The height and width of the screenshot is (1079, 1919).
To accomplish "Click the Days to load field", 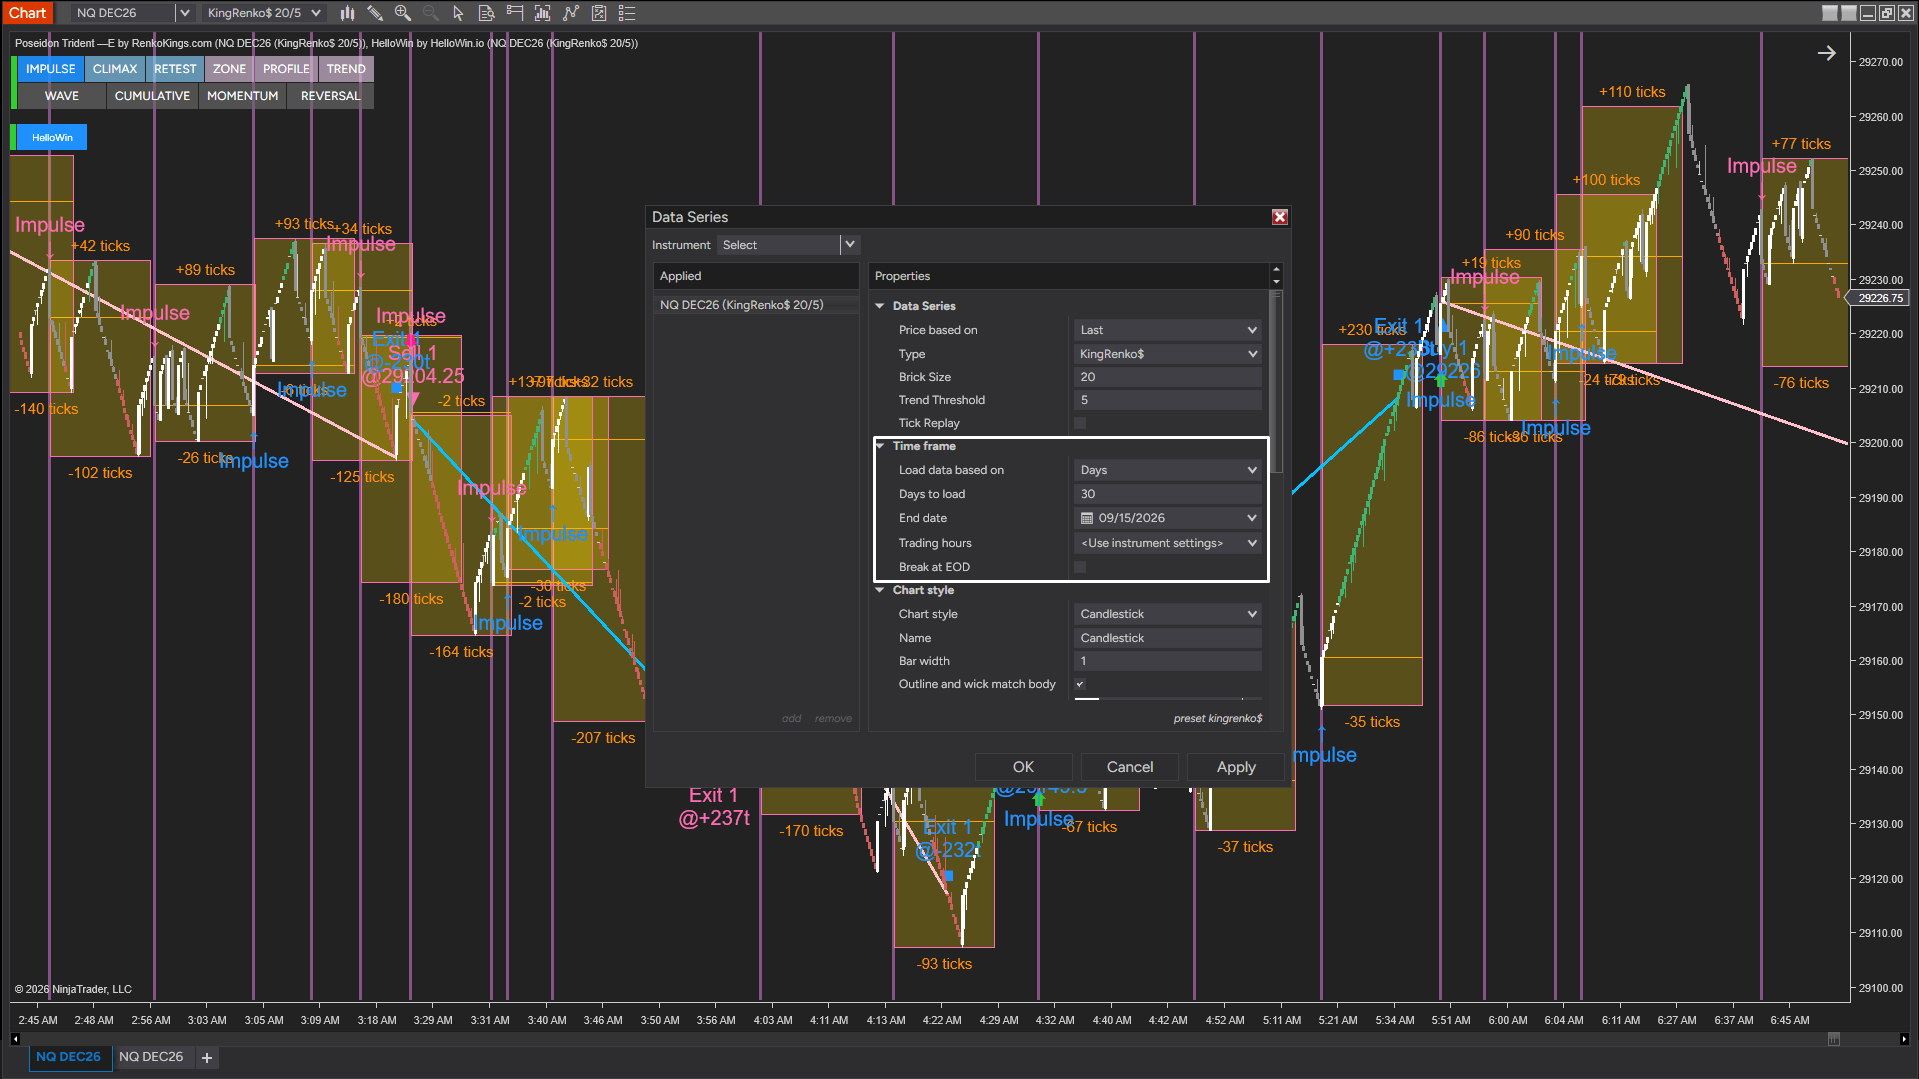I will tap(1167, 494).
